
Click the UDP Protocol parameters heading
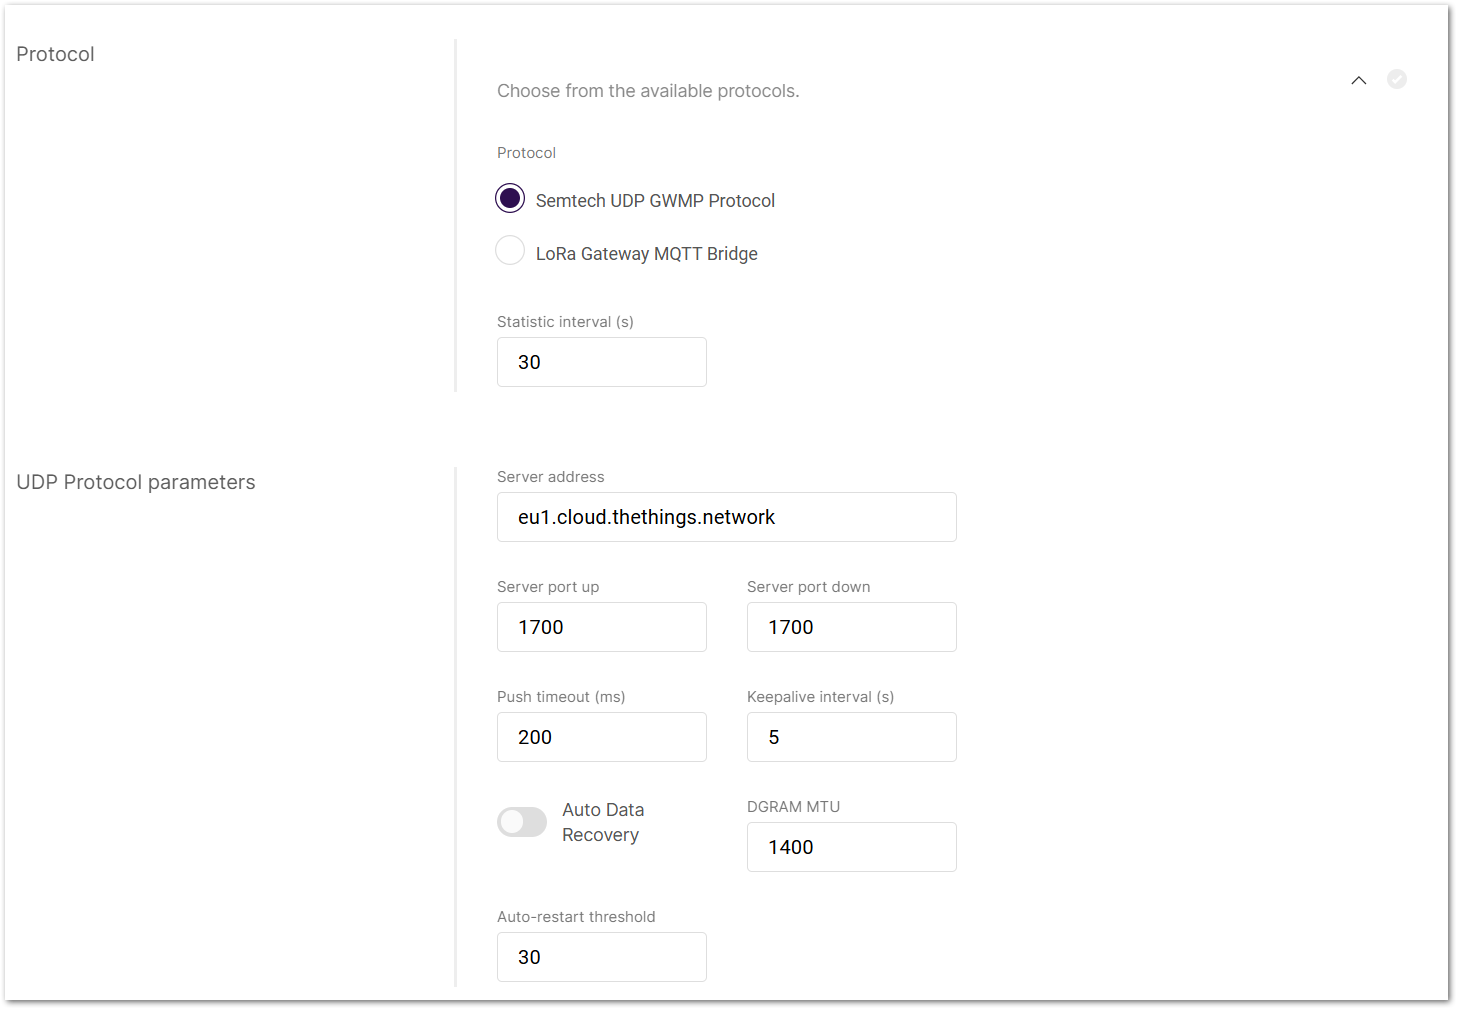click(x=136, y=482)
